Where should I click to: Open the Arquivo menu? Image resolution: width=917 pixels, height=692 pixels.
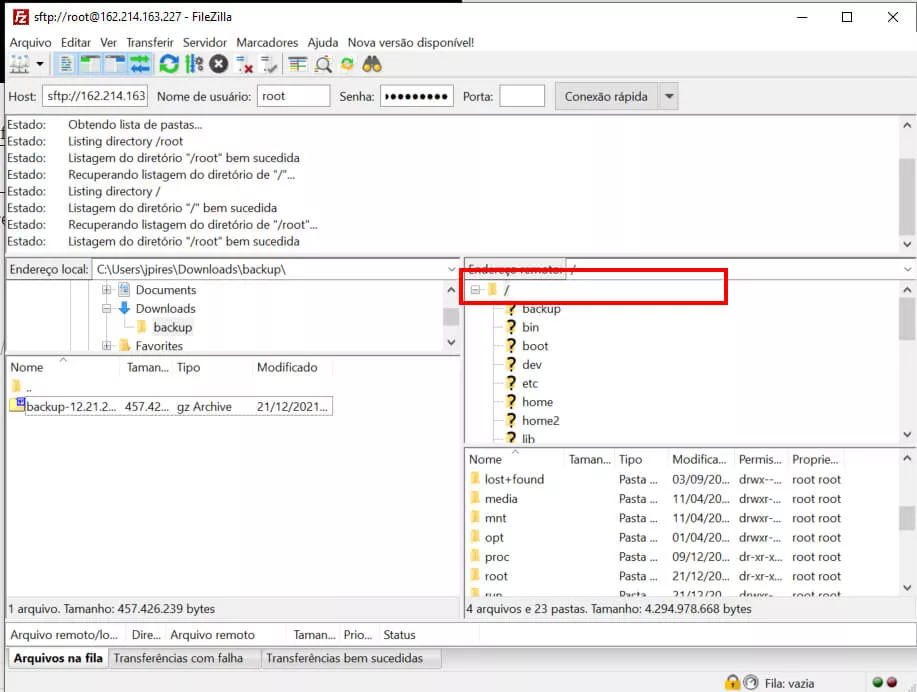(30, 43)
